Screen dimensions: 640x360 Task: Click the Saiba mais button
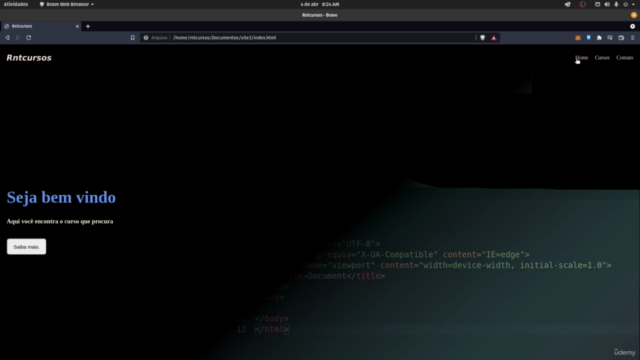(27, 247)
